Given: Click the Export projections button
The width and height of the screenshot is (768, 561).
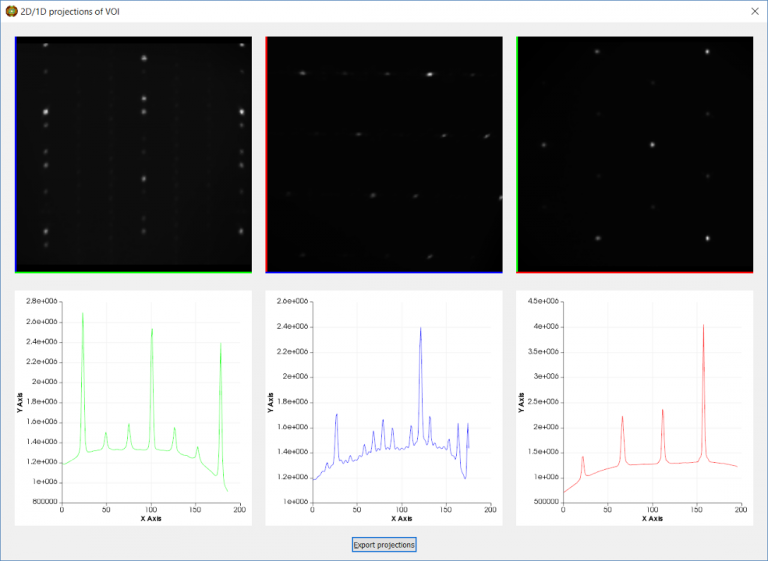Looking at the screenshot, I should (383, 545).
